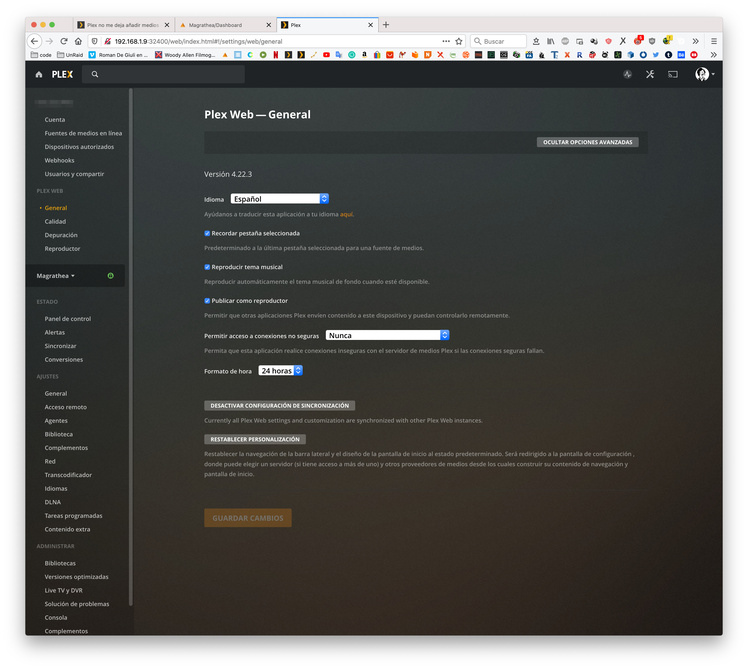Image resolution: width=748 pixels, height=669 pixels.
Task: Open the YouTube bookmark icon
Action: 326,55
